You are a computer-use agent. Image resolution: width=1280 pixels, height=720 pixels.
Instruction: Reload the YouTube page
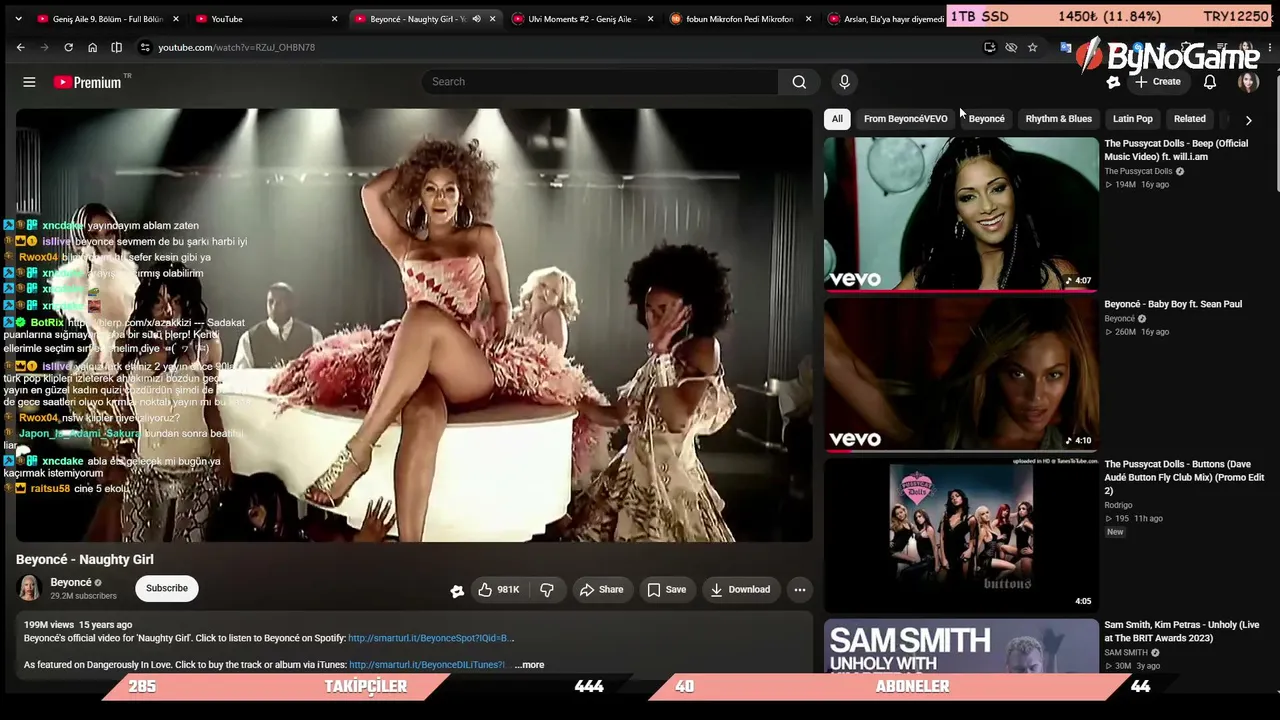[x=68, y=47]
